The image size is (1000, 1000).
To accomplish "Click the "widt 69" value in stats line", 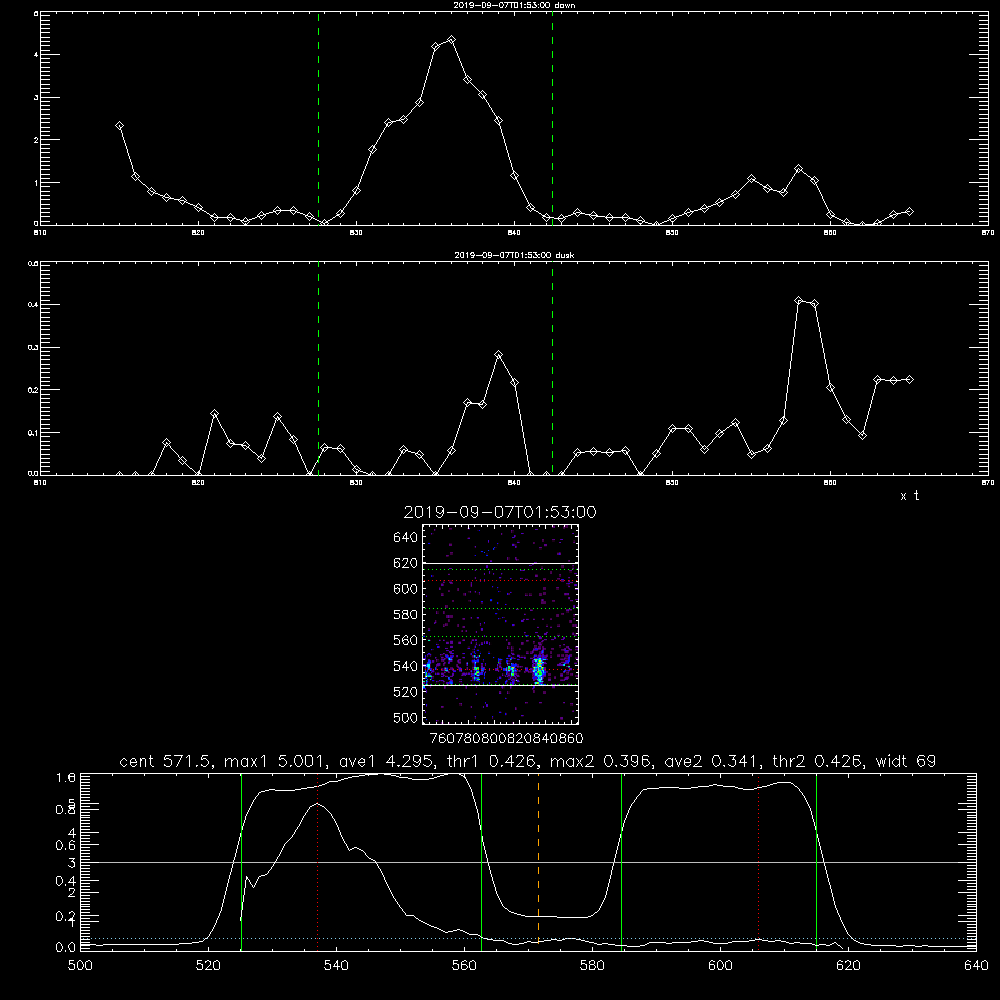I will click(906, 761).
